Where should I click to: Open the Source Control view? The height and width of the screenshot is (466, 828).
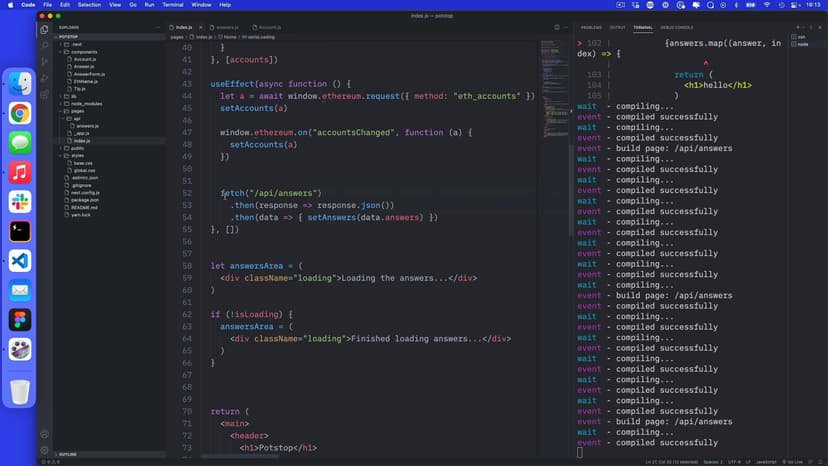[x=44, y=61]
